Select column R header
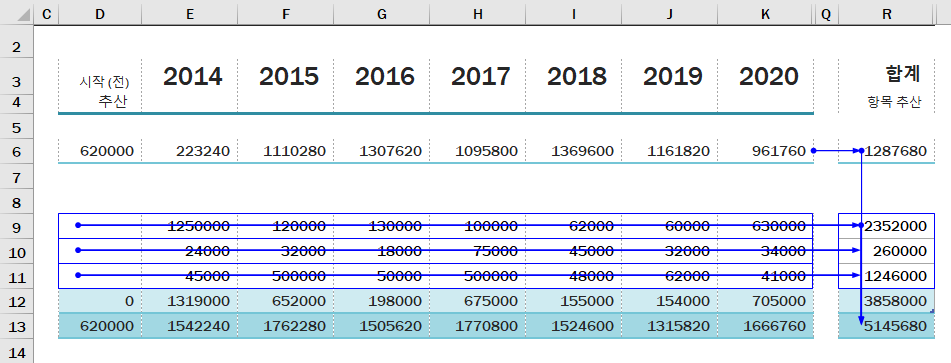 [x=887, y=15]
